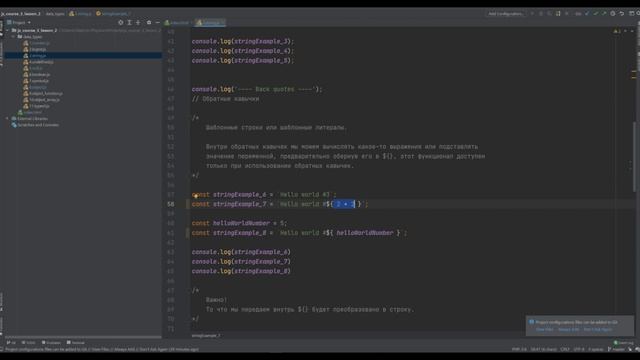
Task: Open the Terminal tool window tab
Action: pyautogui.click(x=76, y=343)
